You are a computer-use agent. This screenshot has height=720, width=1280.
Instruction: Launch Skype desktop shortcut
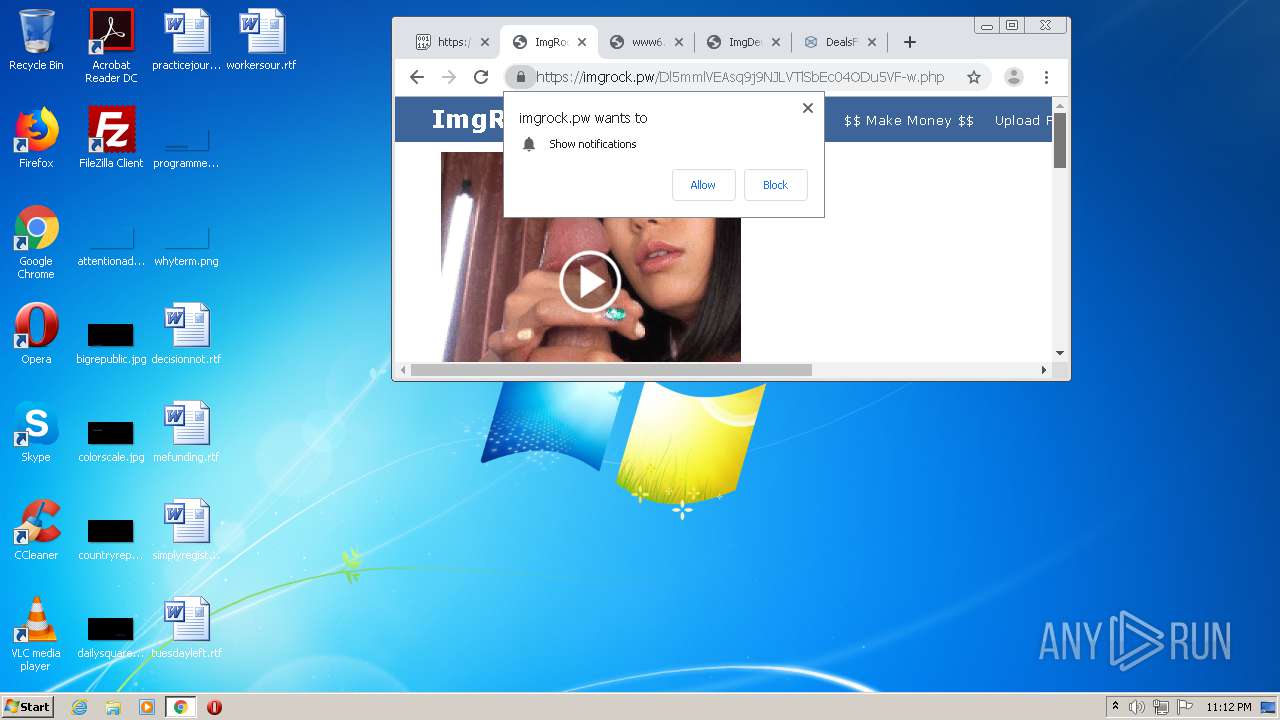tap(36, 432)
